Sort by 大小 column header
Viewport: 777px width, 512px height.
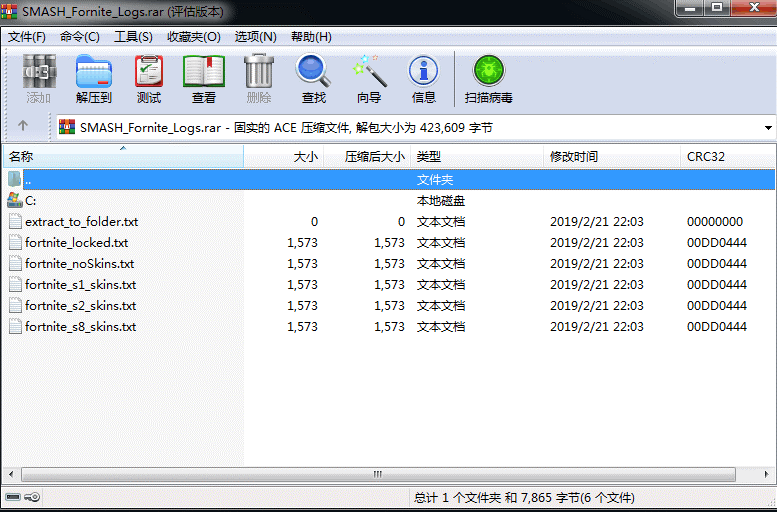click(x=284, y=157)
